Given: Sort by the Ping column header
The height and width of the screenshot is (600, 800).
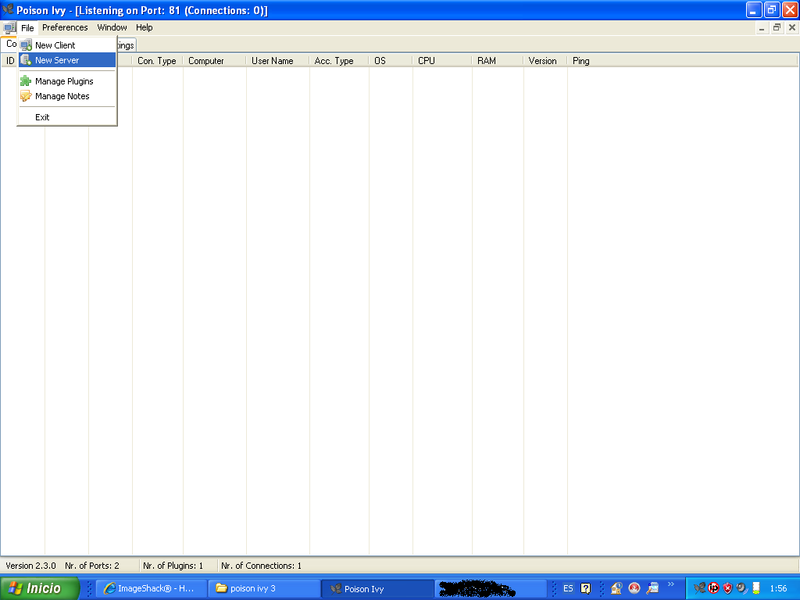Looking at the screenshot, I should (x=683, y=61).
